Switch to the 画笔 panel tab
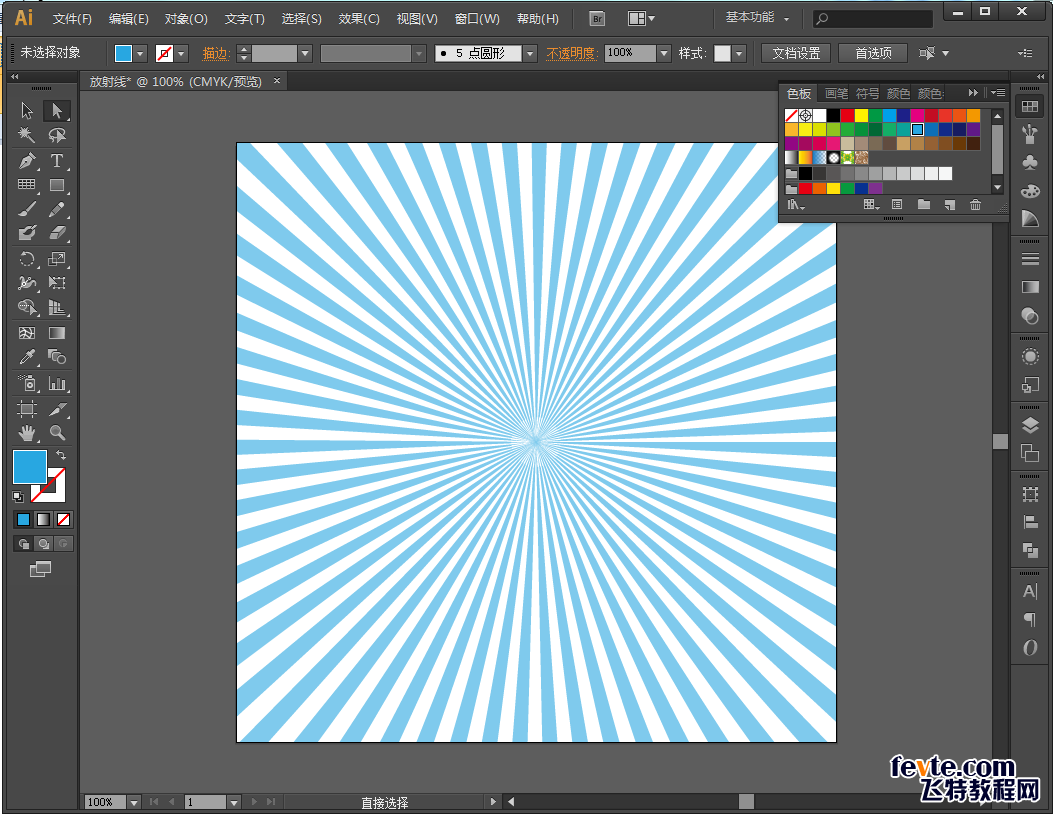 (x=836, y=93)
